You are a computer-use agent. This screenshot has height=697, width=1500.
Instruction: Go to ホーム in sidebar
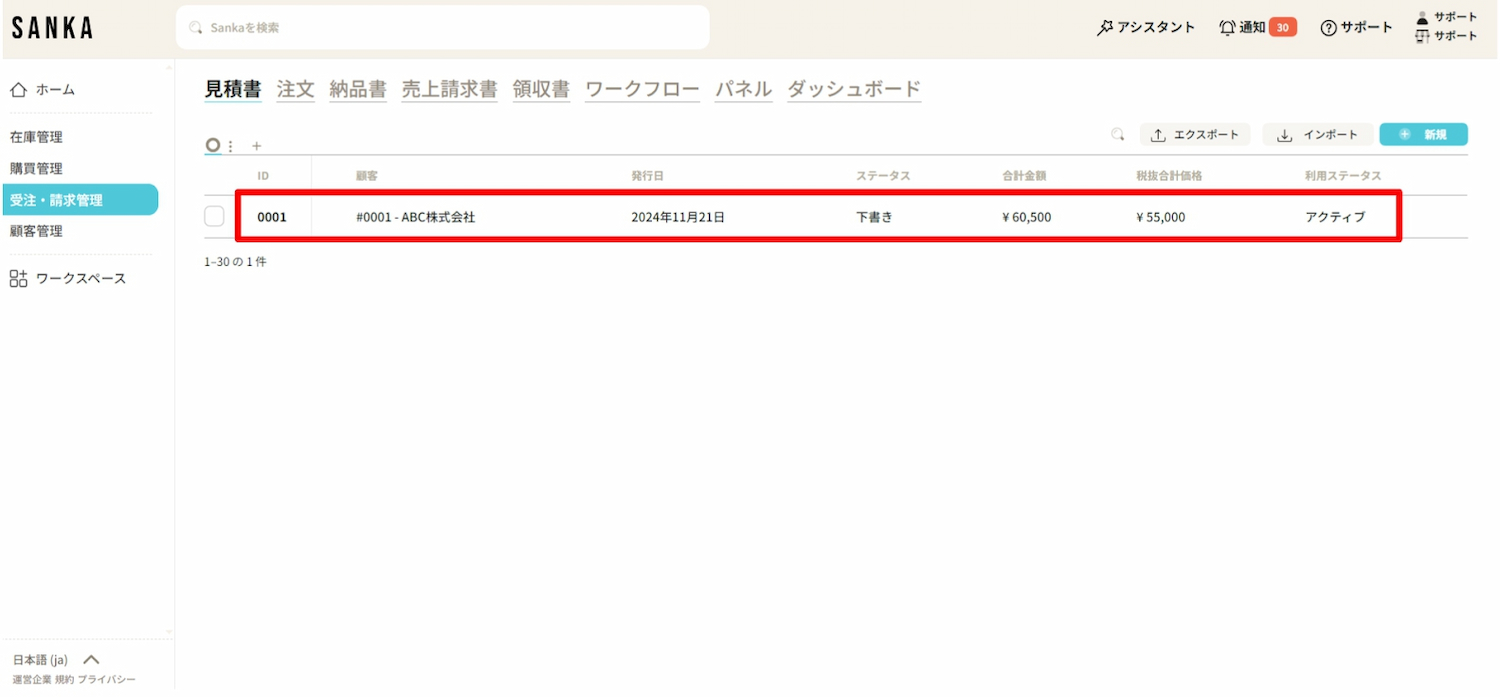(x=43, y=90)
